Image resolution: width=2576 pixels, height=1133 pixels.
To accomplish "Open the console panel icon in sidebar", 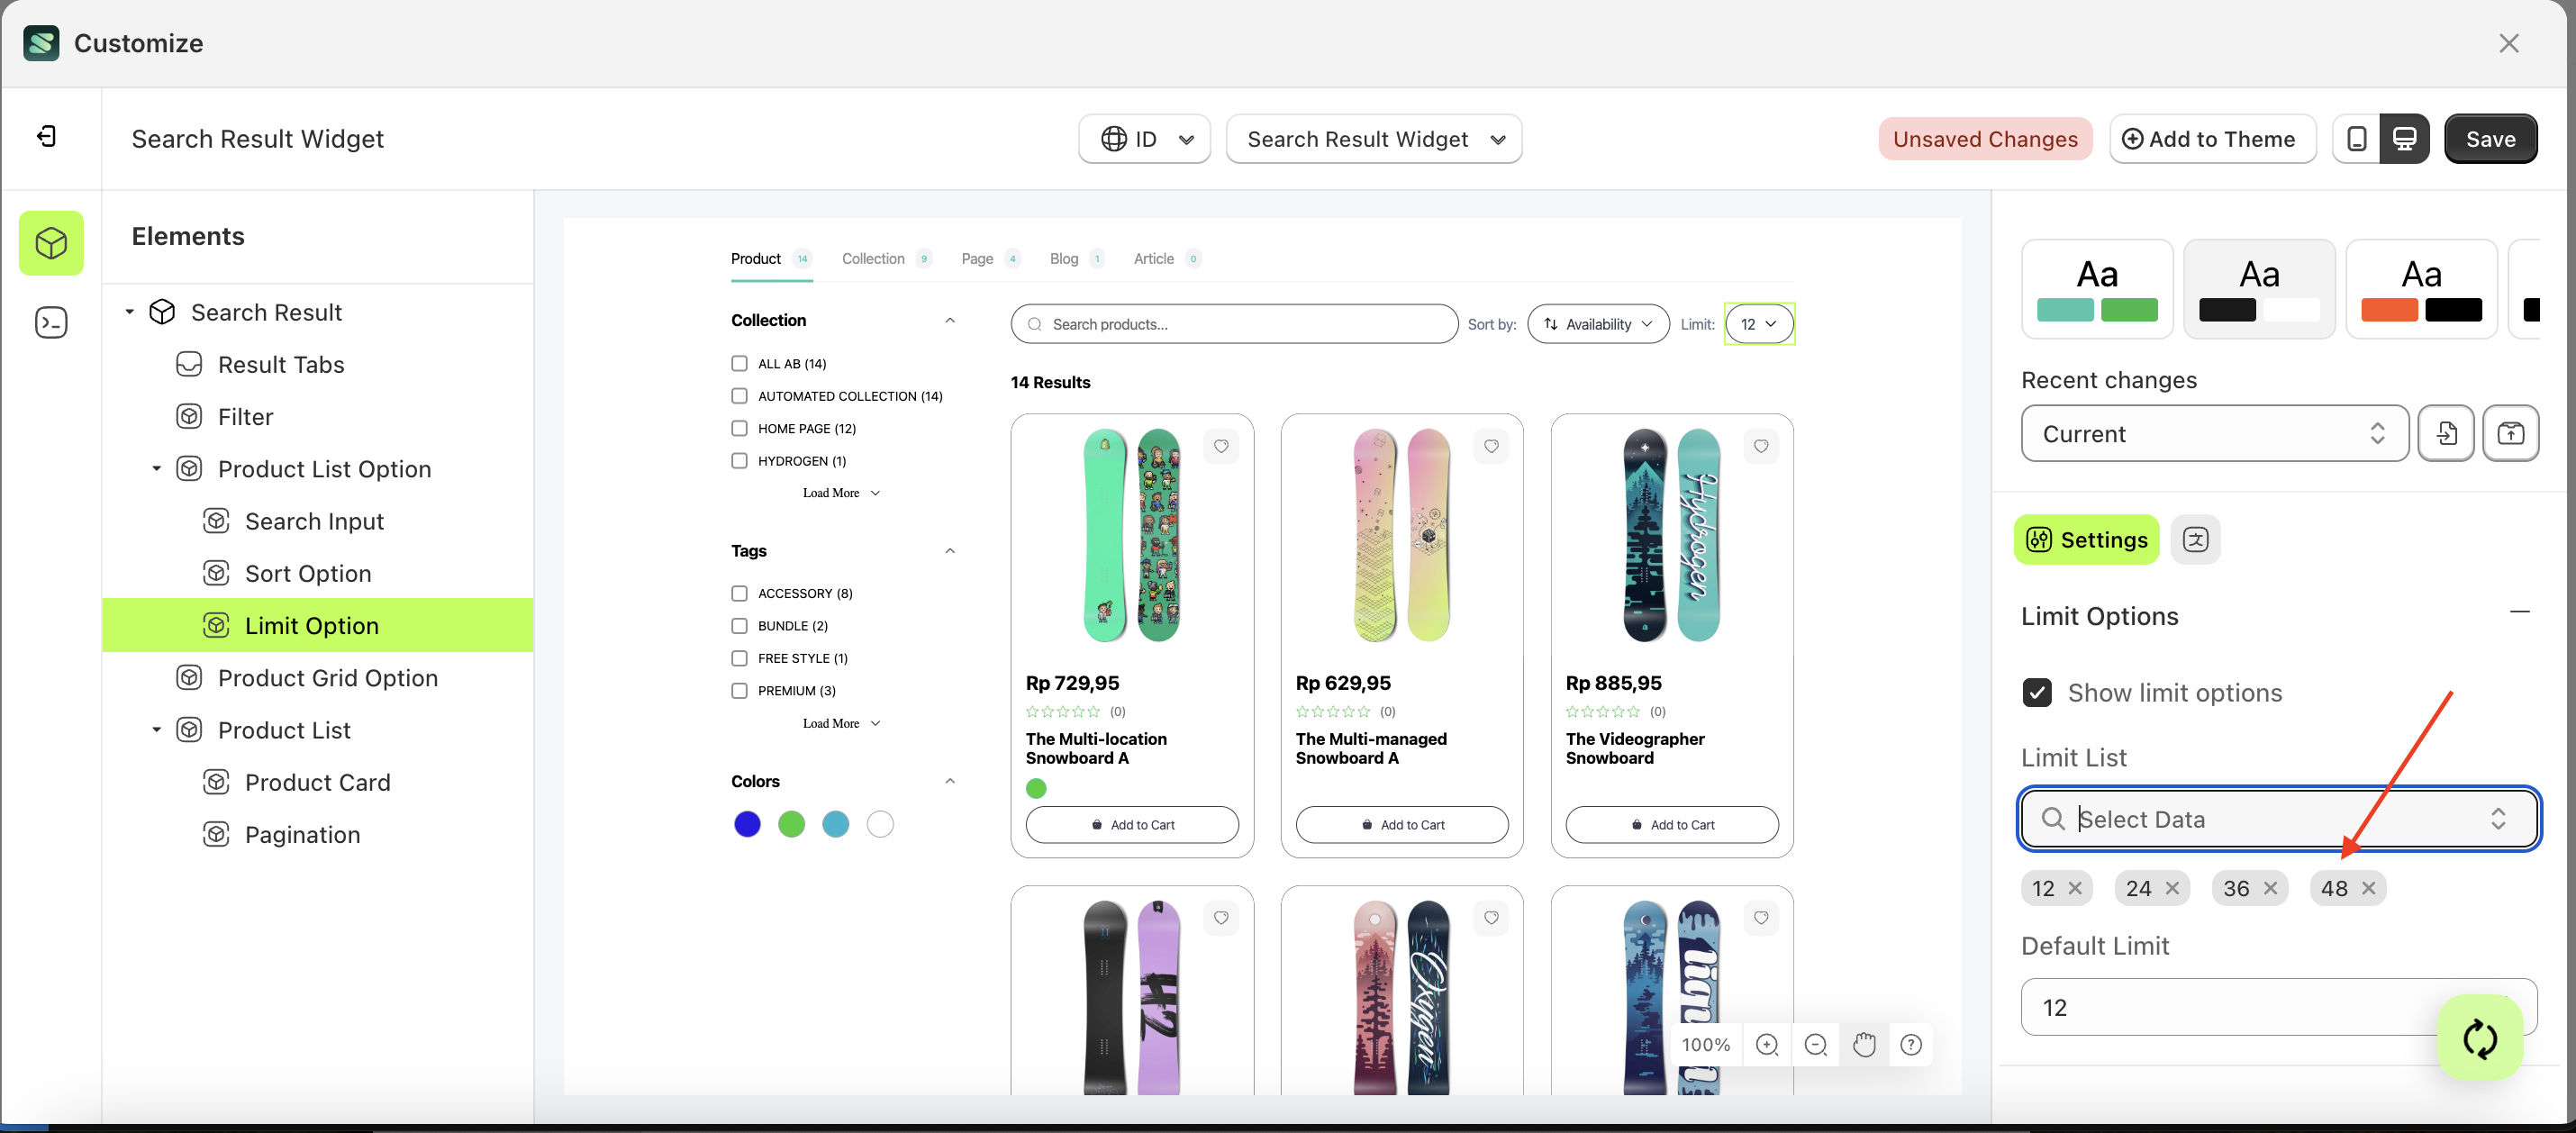I will pos(51,322).
